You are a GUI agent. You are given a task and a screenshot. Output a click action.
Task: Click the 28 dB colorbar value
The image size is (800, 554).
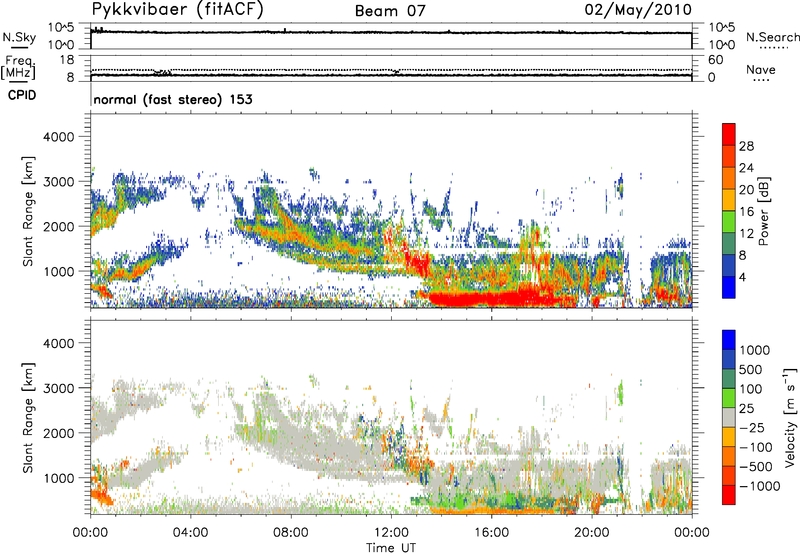pos(746,146)
